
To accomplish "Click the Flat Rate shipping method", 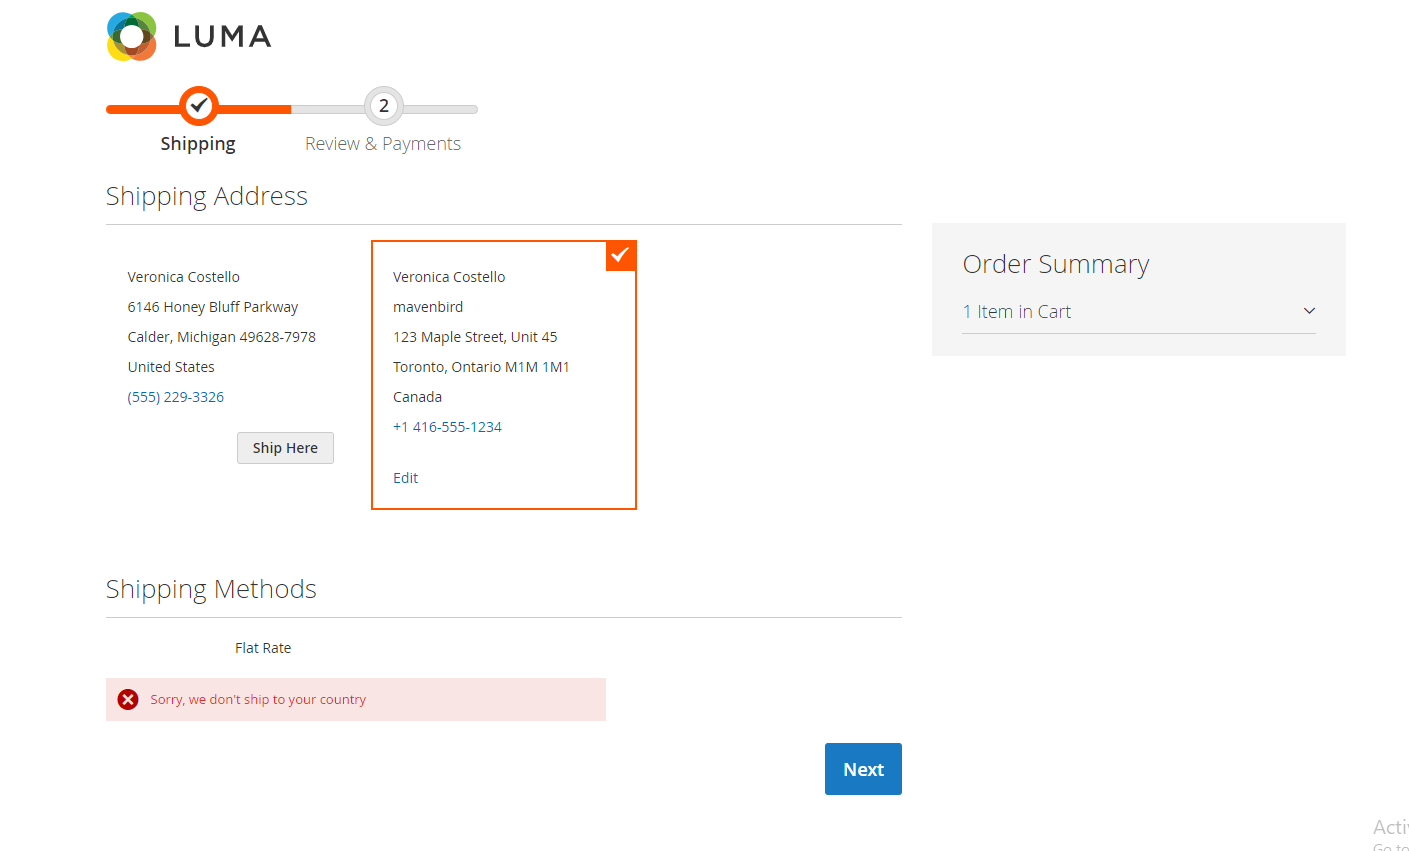I will [263, 648].
